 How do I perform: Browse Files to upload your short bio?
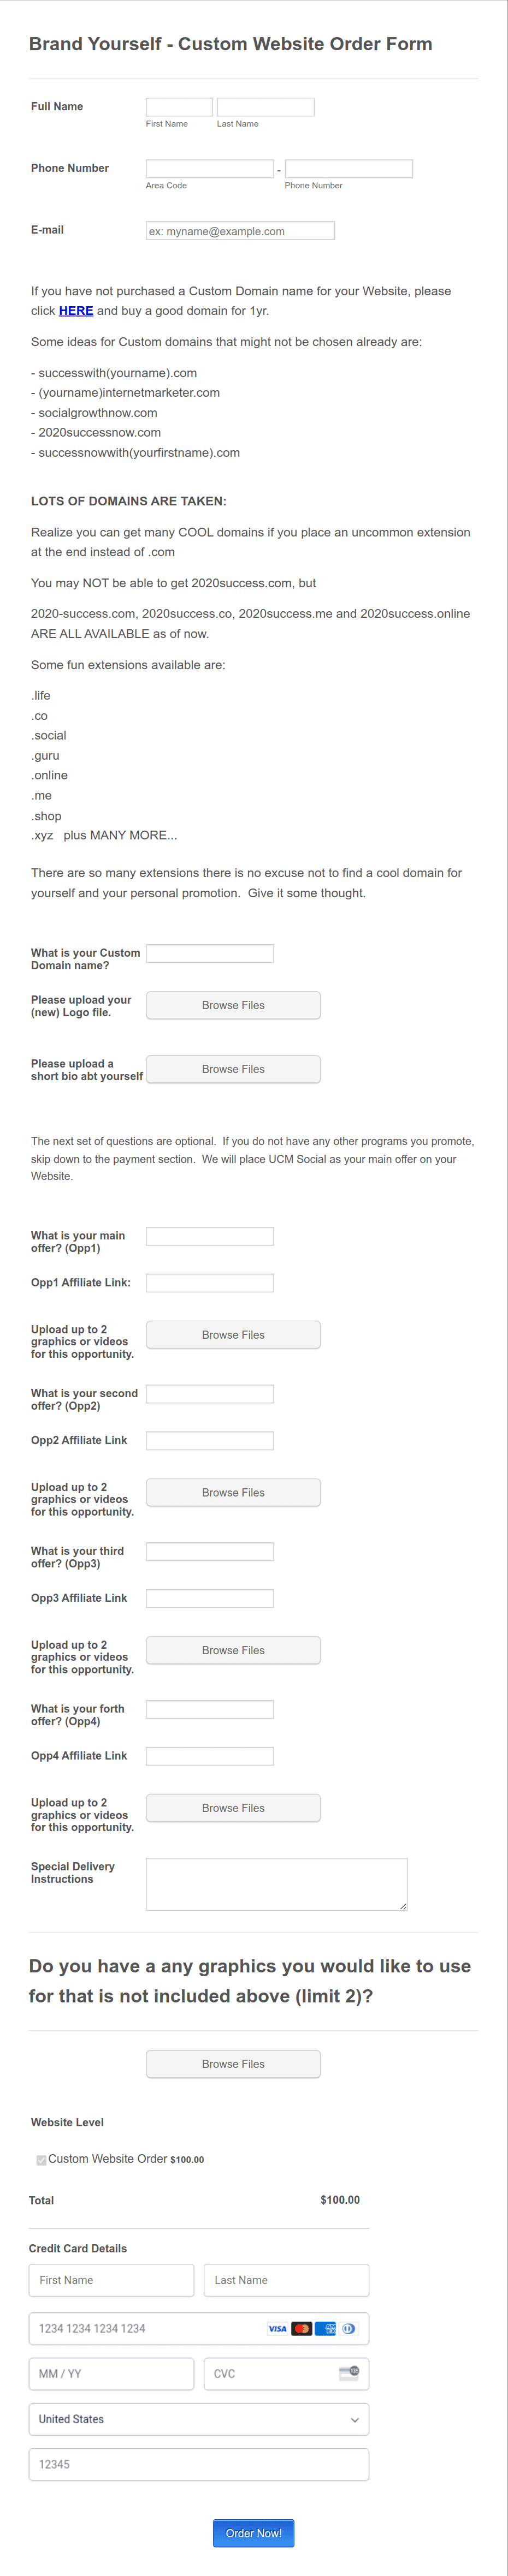point(233,1068)
